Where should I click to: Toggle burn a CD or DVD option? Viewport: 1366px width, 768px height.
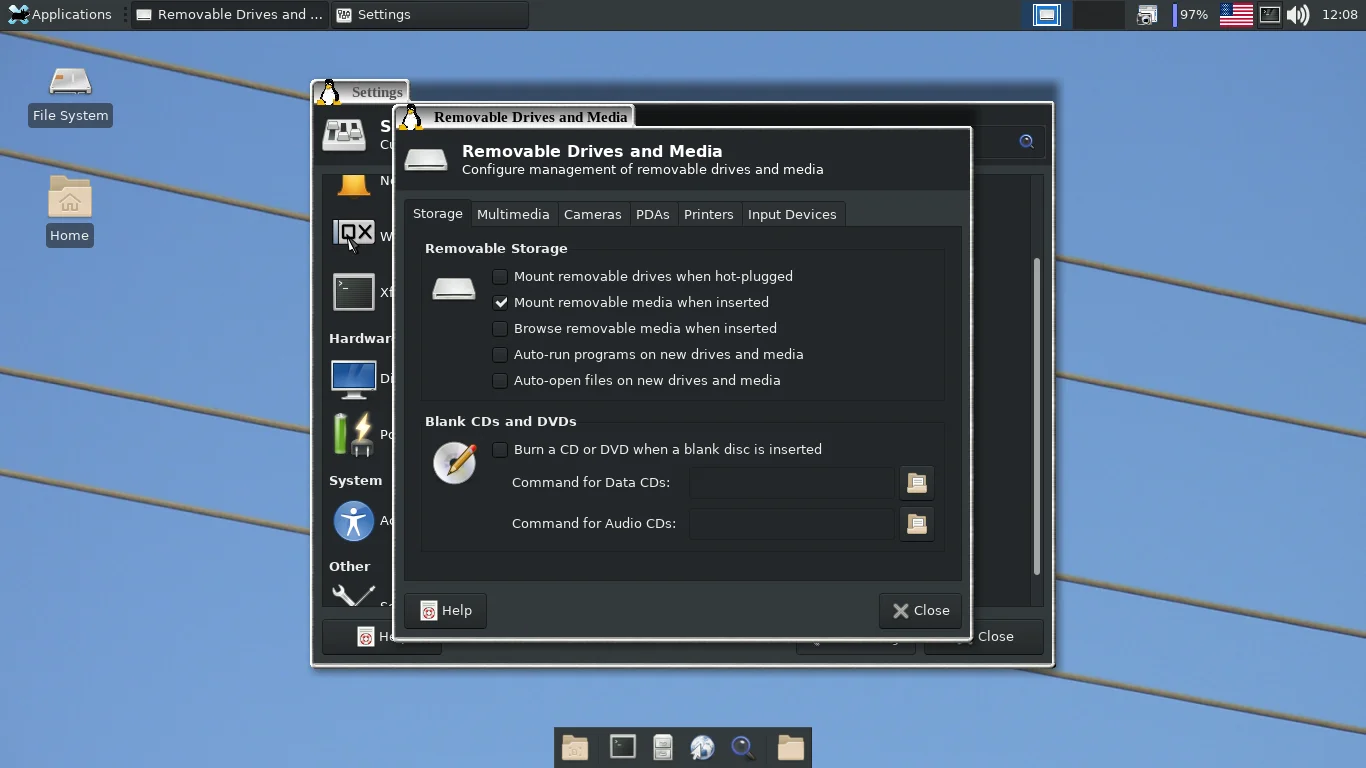pos(500,450)
